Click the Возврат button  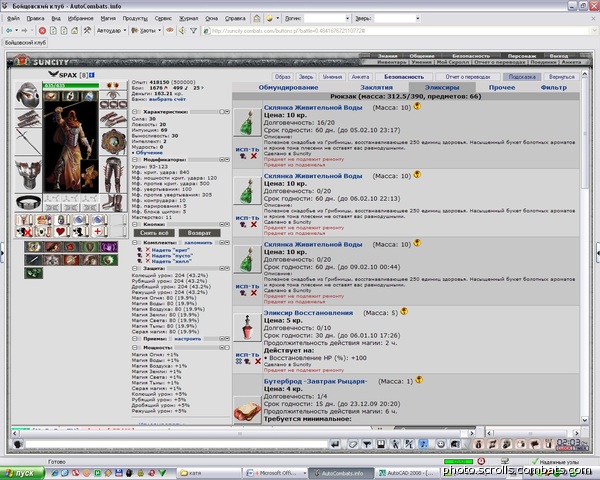pos(199,233)
